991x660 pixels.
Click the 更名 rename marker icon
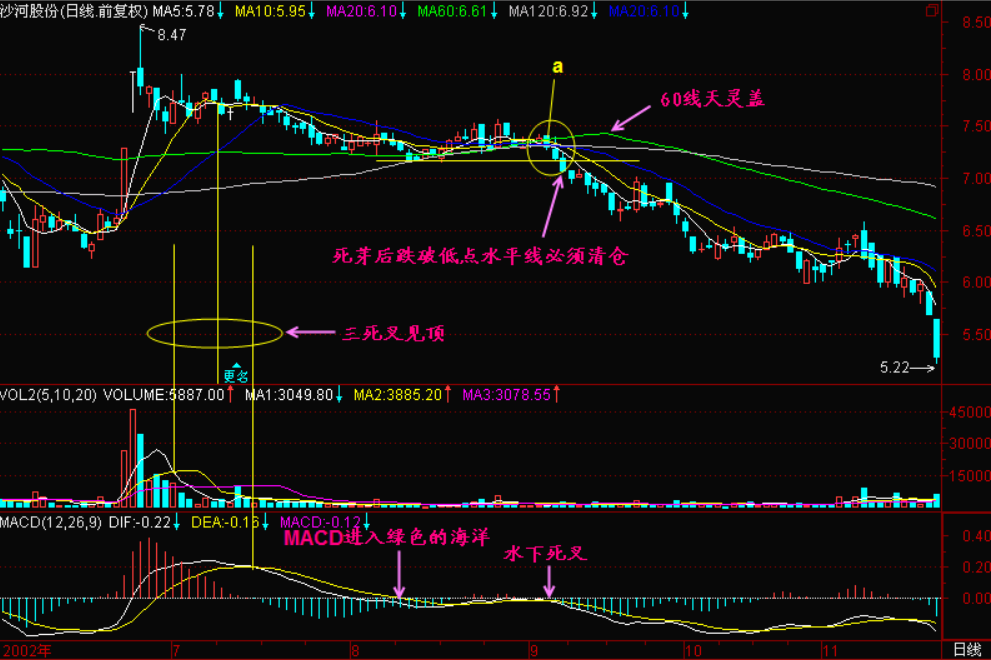pos(235,375)
